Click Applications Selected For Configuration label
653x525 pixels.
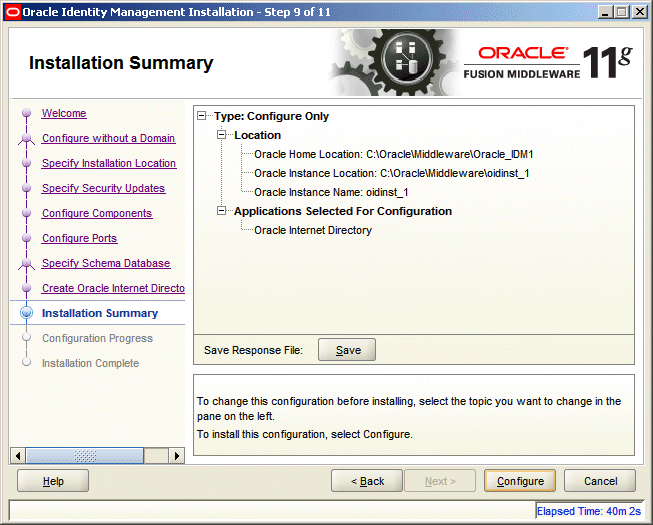coord(343,211)
